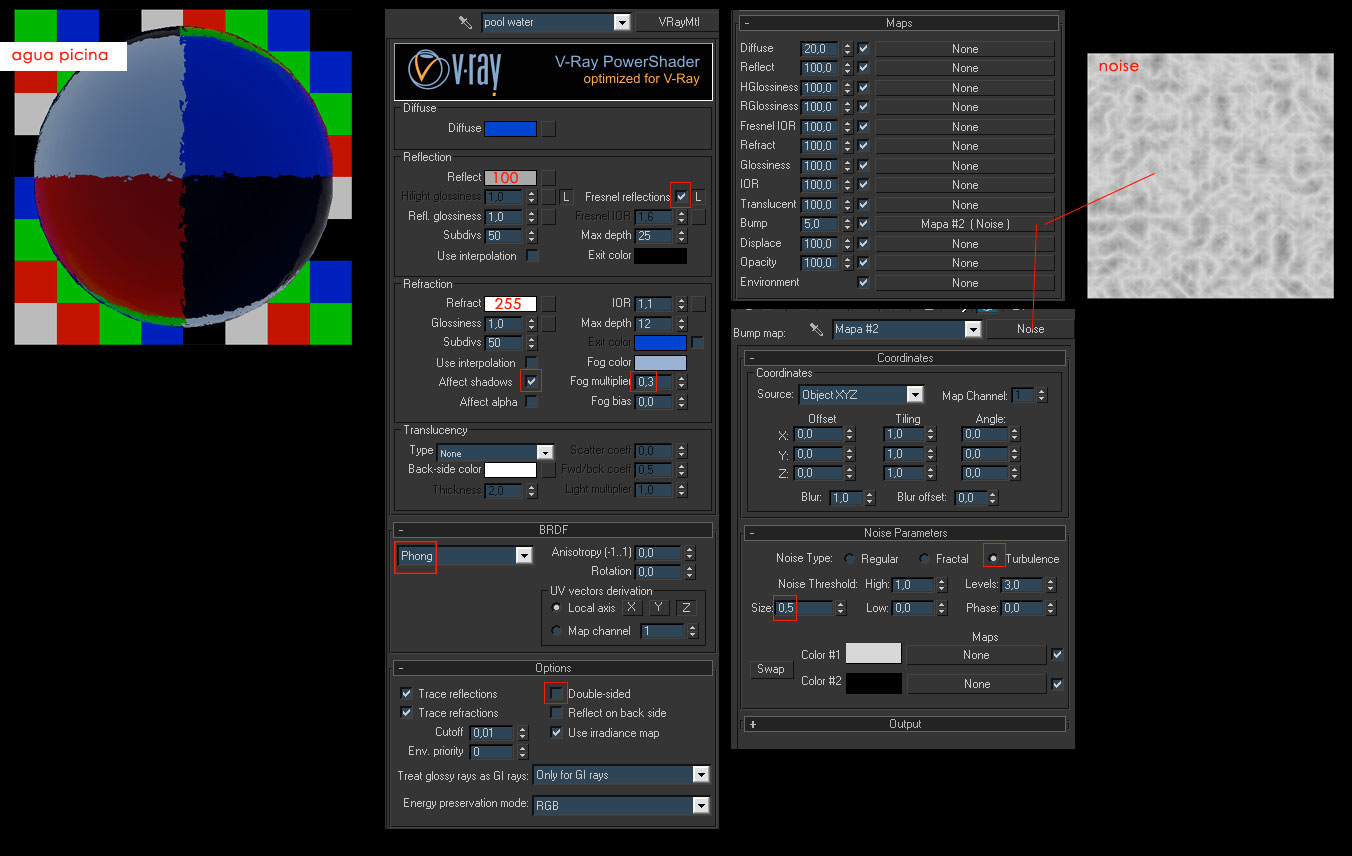The width and height of the screenshot is (1352, 856).
Task: Select the X local axis button
Action: 632,608
